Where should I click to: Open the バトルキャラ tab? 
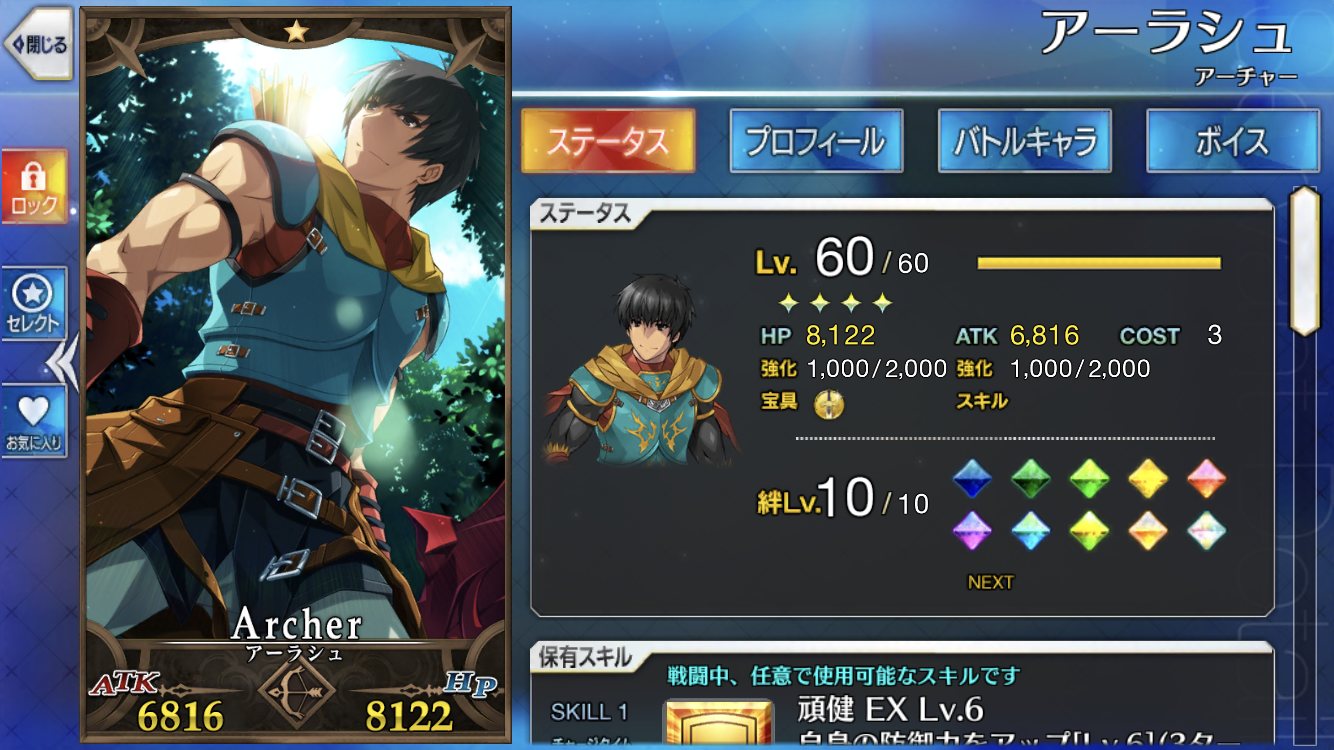(1024, 141)
